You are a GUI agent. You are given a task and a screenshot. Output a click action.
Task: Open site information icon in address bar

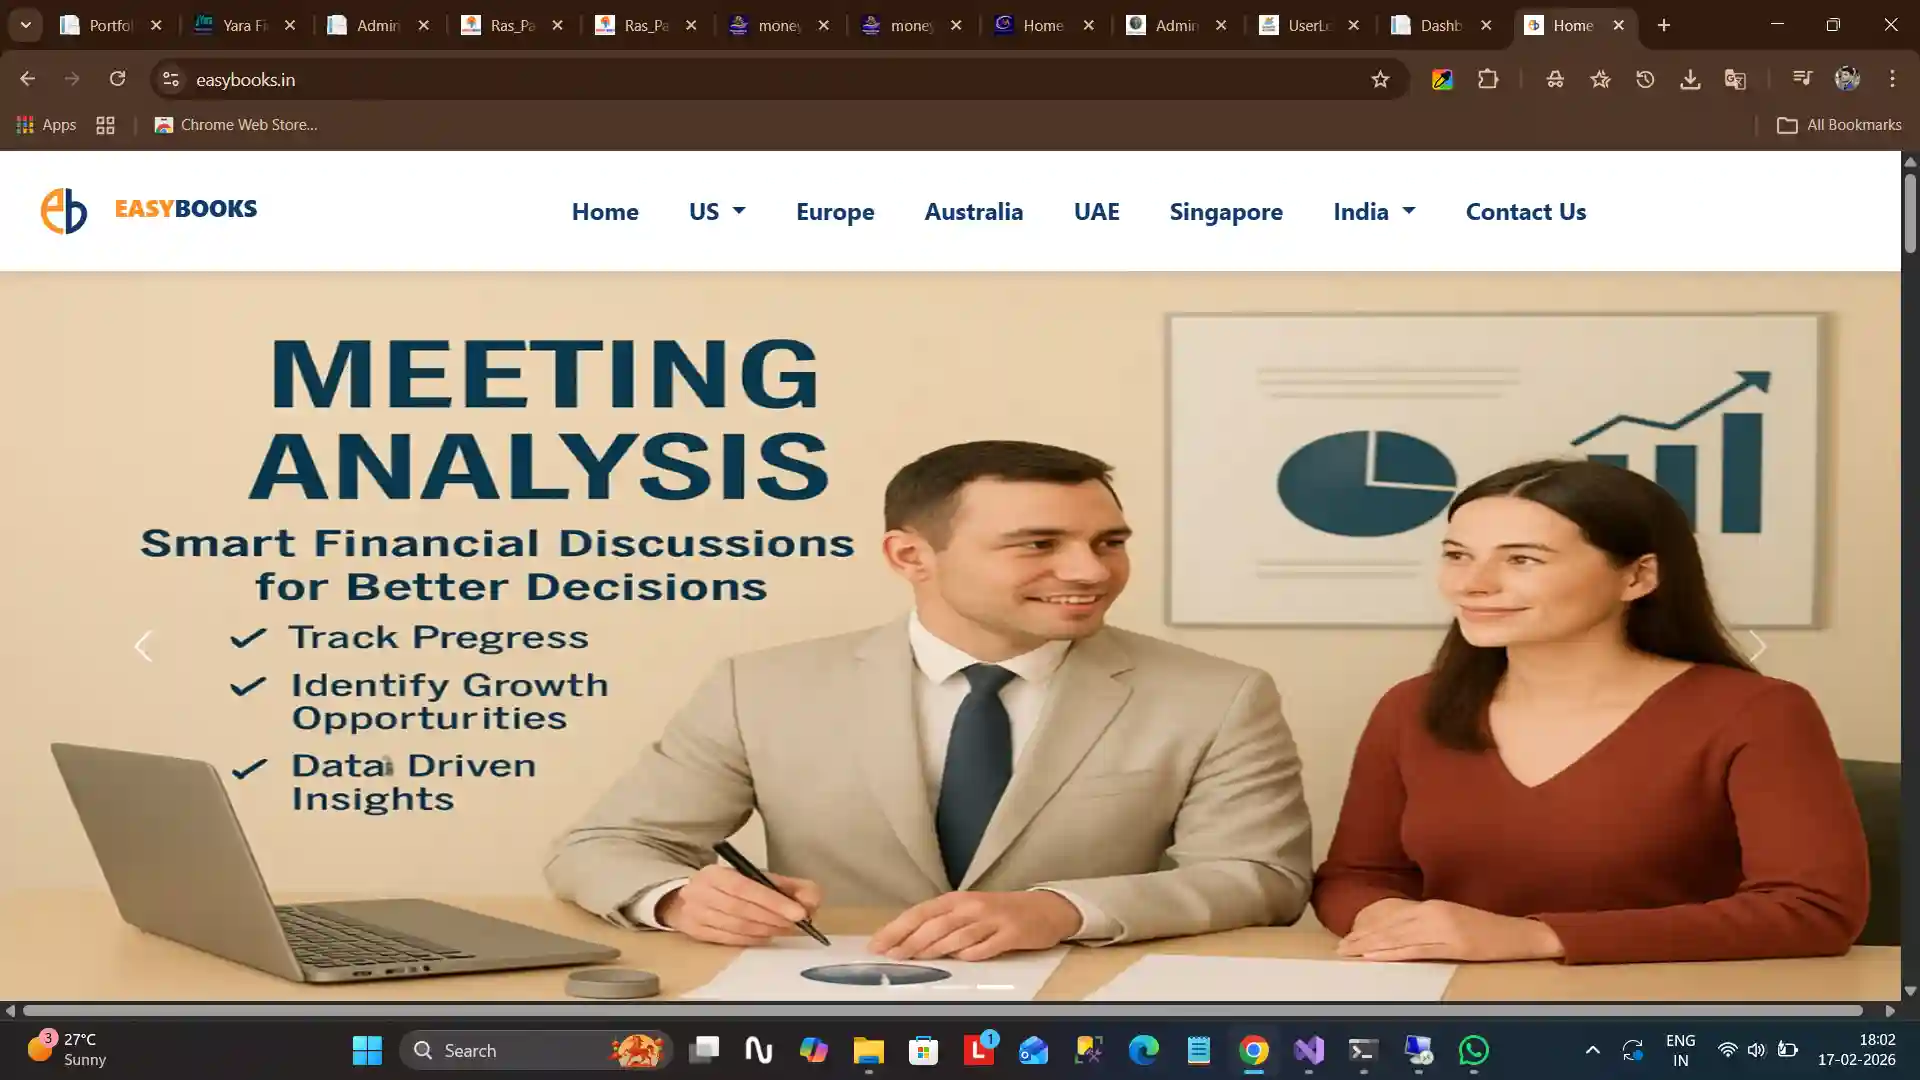click(x=171, y=79)
